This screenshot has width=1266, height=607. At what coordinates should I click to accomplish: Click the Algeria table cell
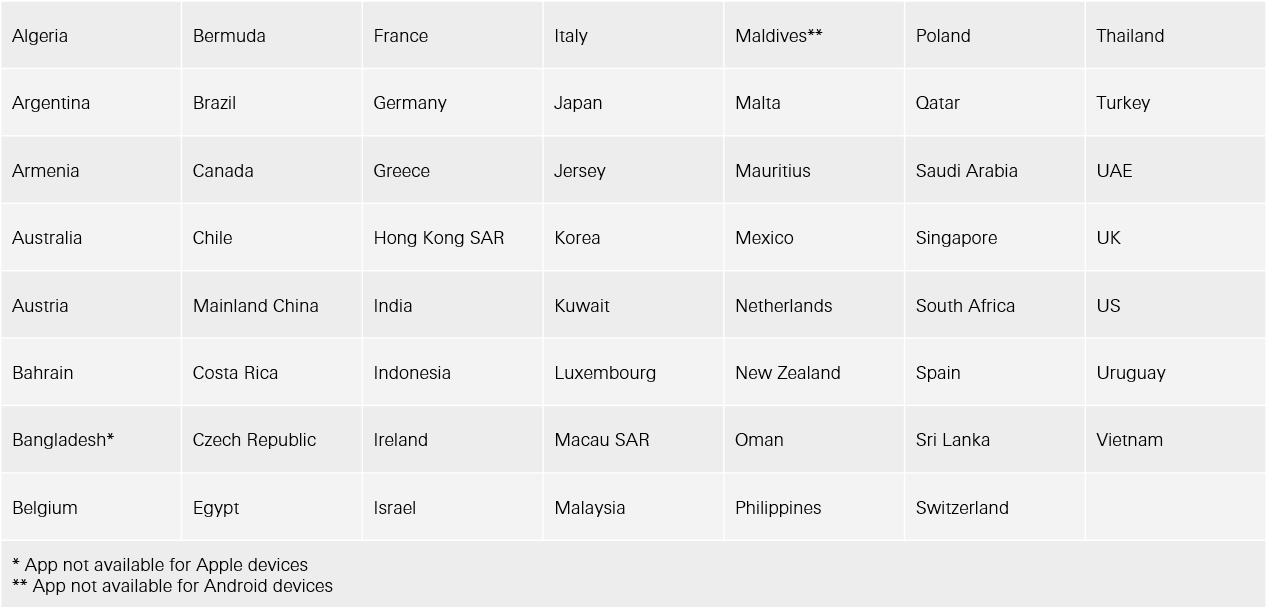click(x=40, y=36)
